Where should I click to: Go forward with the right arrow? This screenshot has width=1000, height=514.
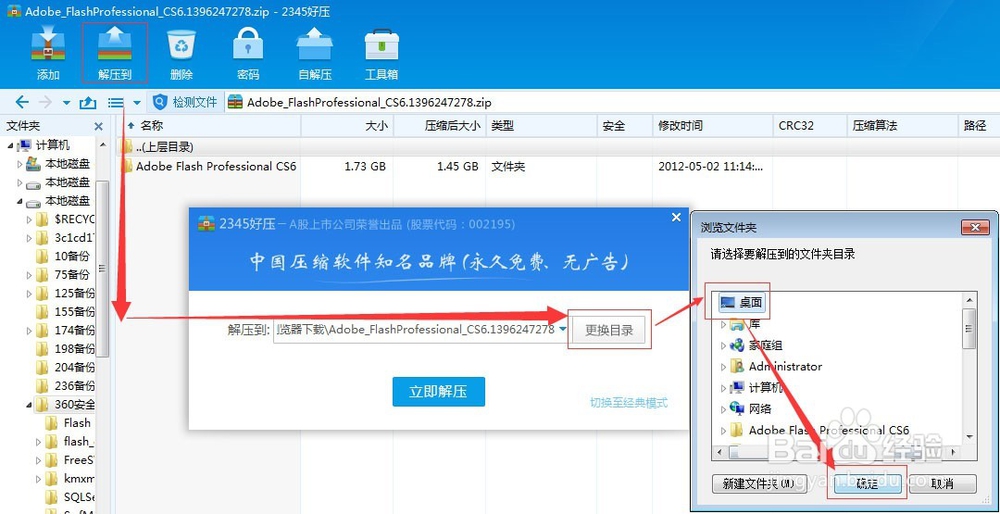[45, 102]
